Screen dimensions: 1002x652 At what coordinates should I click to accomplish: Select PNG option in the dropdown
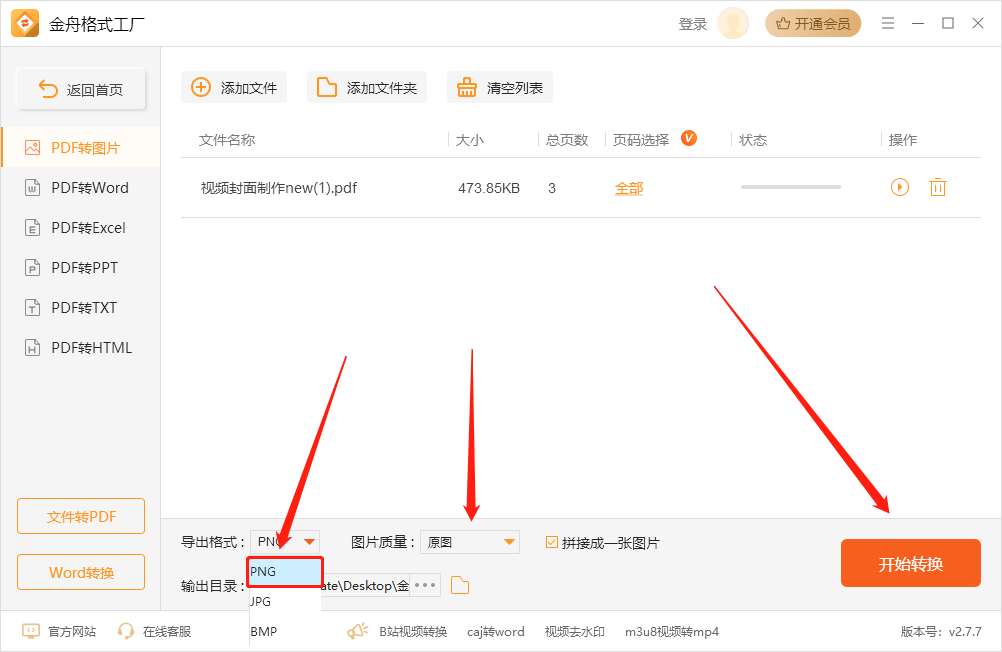[285, 572]
